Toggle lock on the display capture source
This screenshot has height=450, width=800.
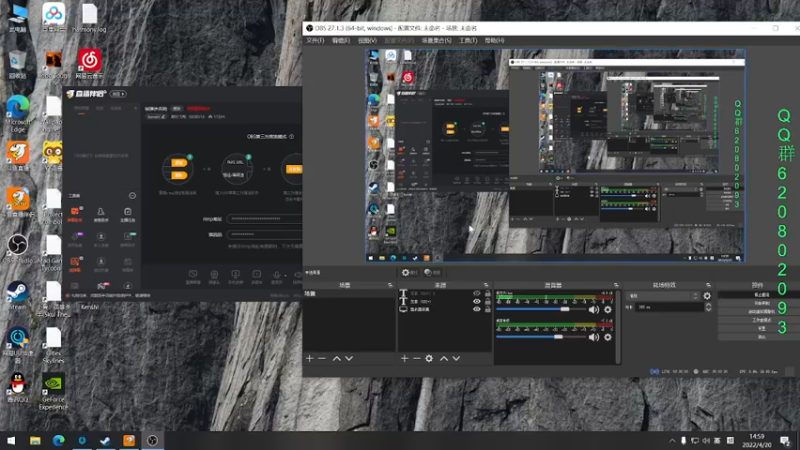(x=487, y=309)
